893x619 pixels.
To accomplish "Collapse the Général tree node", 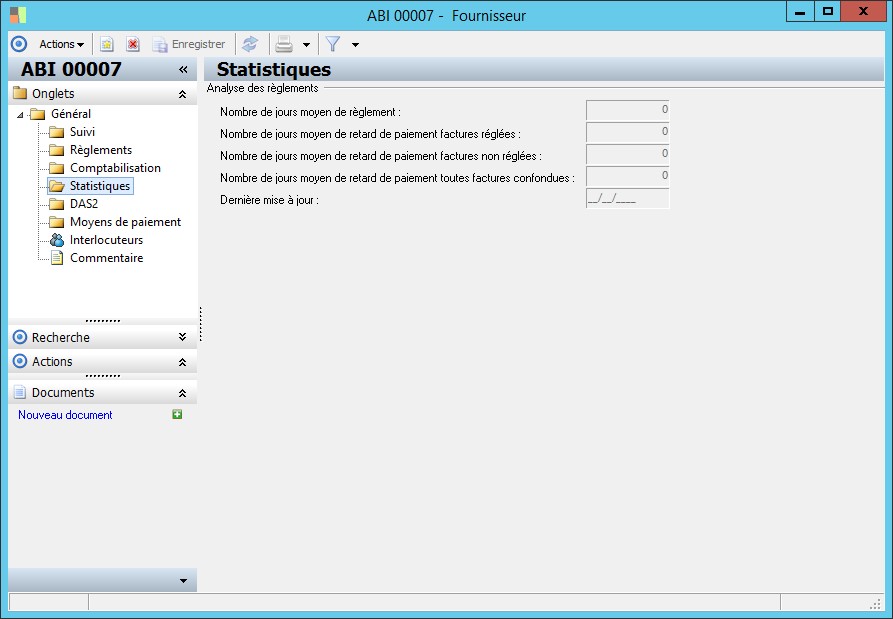I will pos(21,114).
